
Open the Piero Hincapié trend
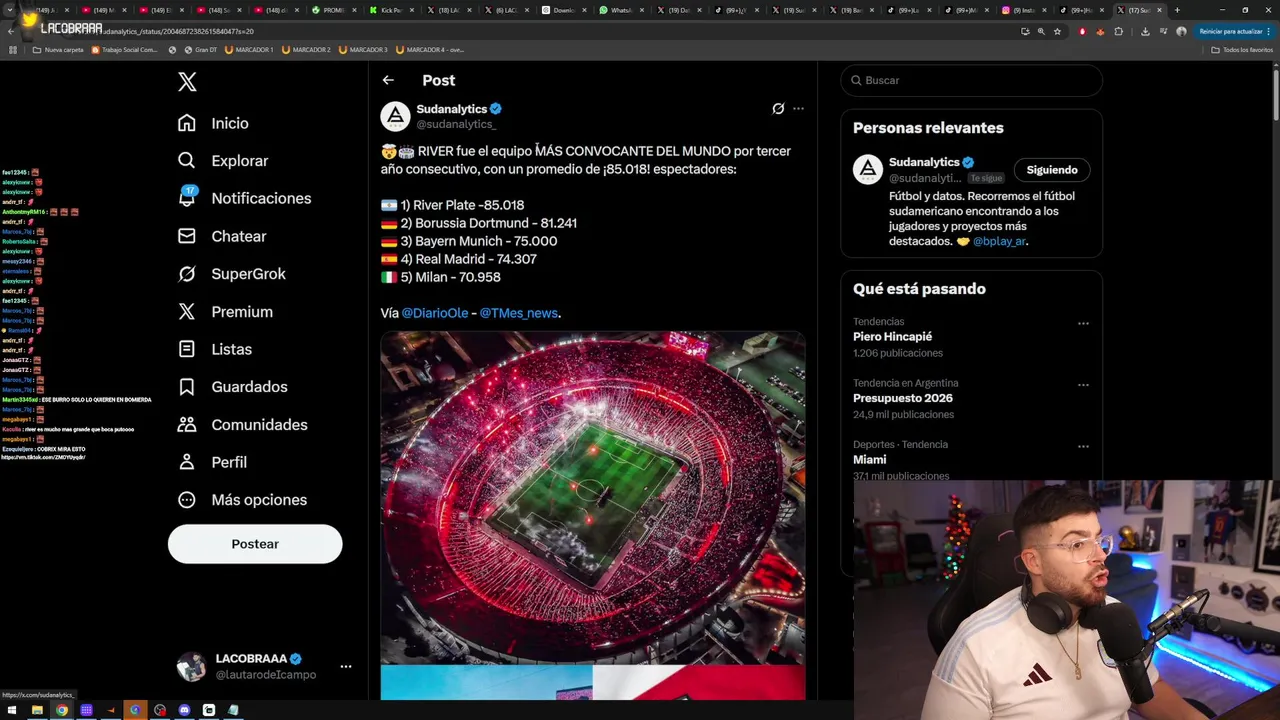click(893, 337)
